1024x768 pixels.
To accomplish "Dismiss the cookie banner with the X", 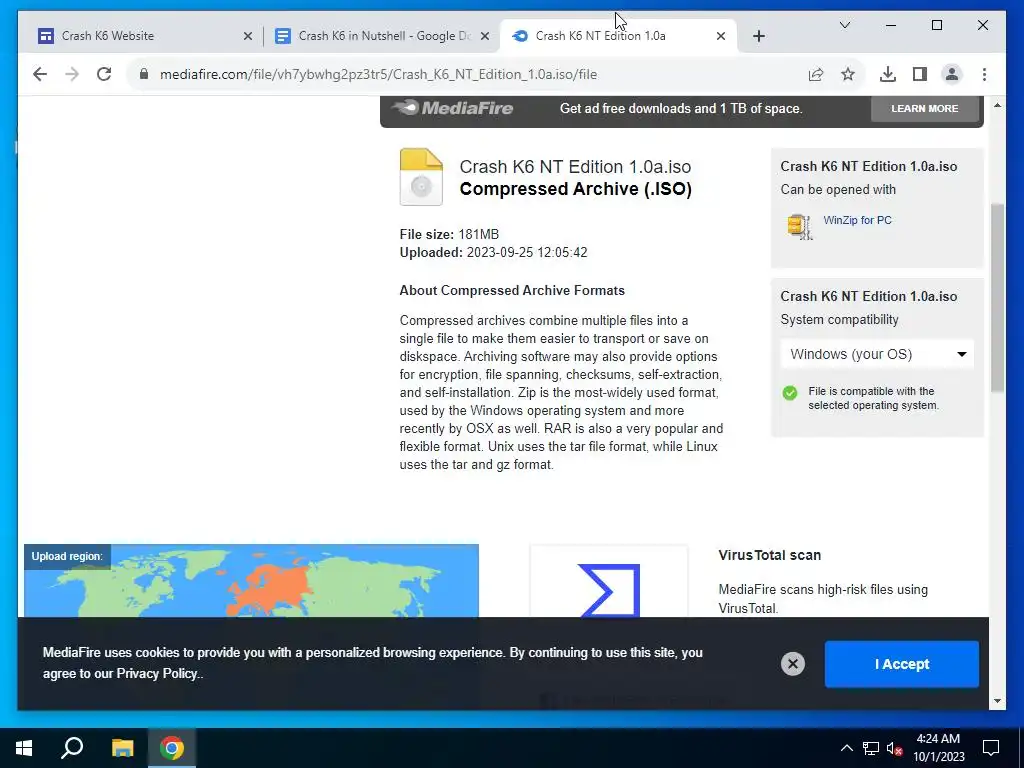I will [793, 664].
